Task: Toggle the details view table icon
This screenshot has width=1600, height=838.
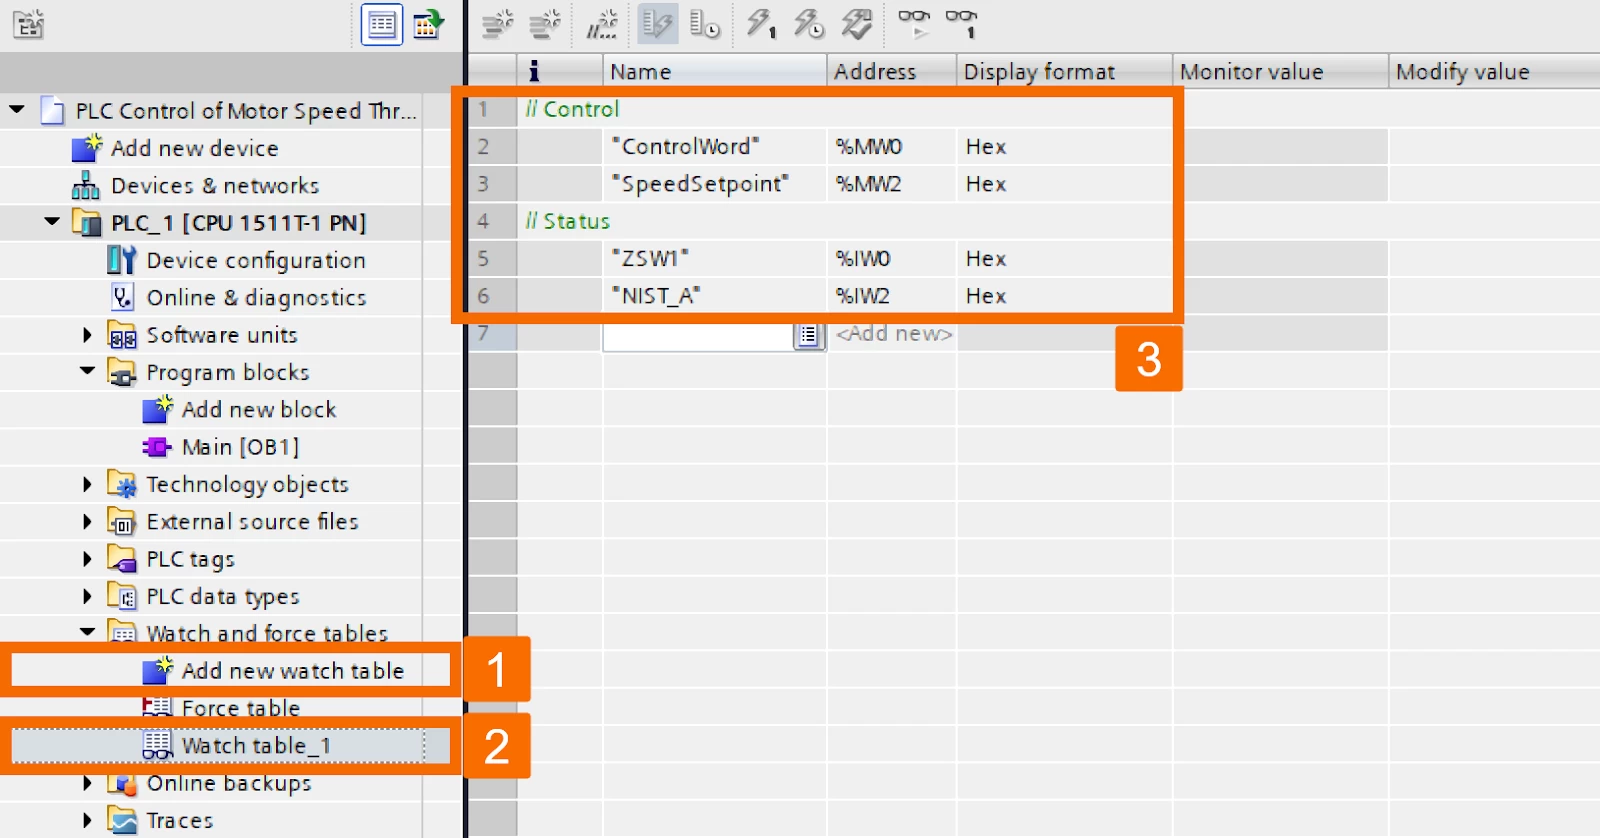Action: (x=382, y=25)
